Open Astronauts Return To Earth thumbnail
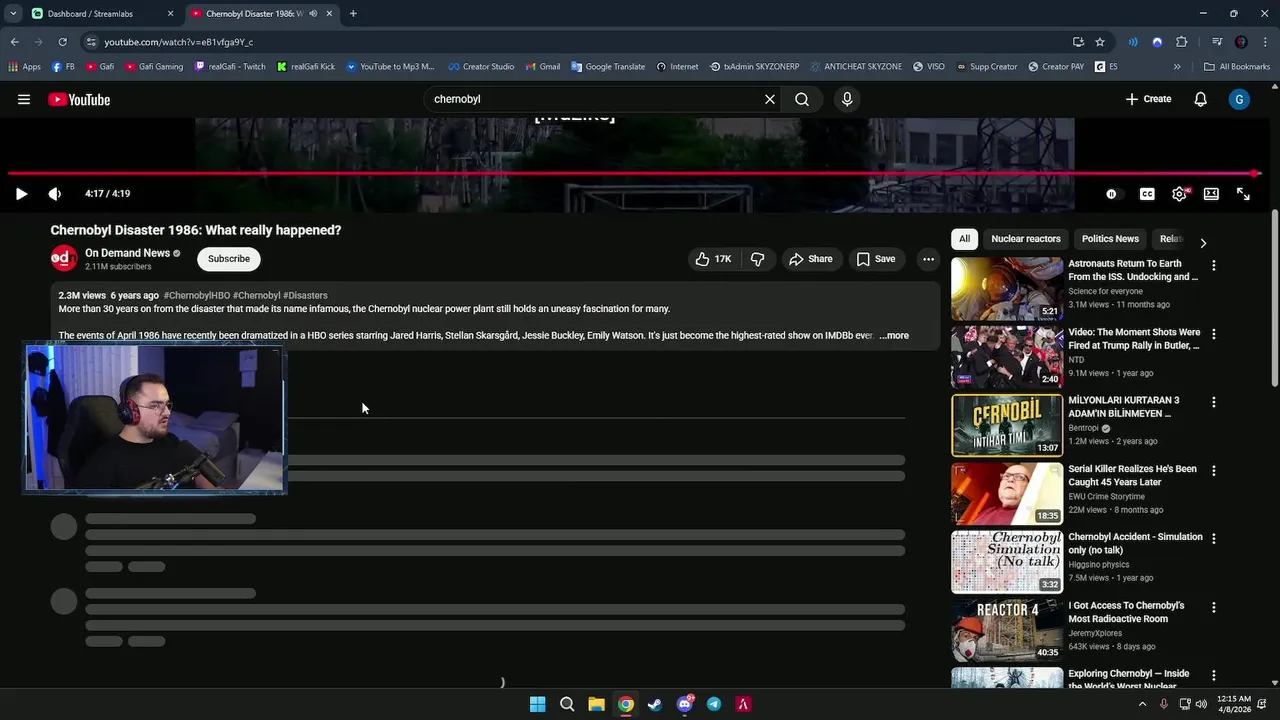The height and width of the screenshot is (720, 1280). click(x=1007, y=288)
